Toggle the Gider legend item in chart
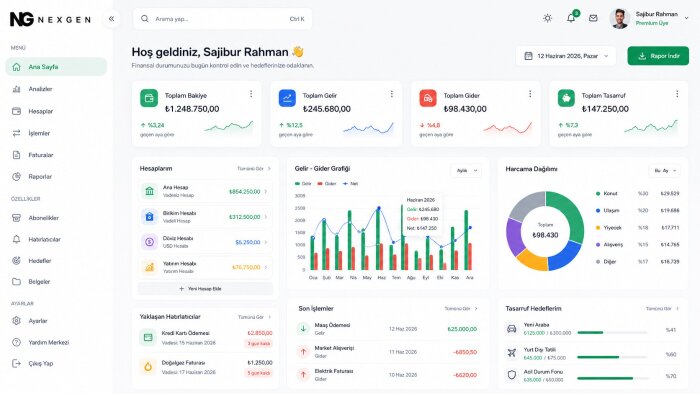700x394 pixels. coord(327,184)
